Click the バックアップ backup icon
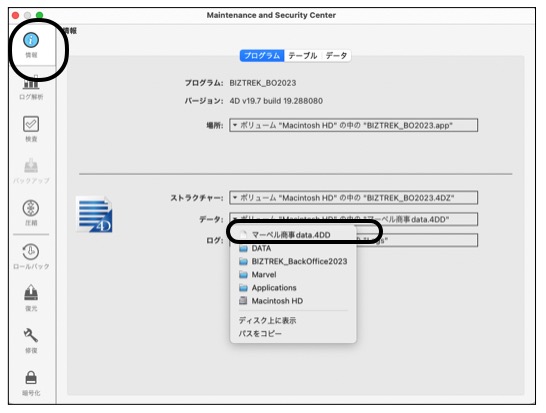Screen dimensions: 546x413 click(31, 171)
